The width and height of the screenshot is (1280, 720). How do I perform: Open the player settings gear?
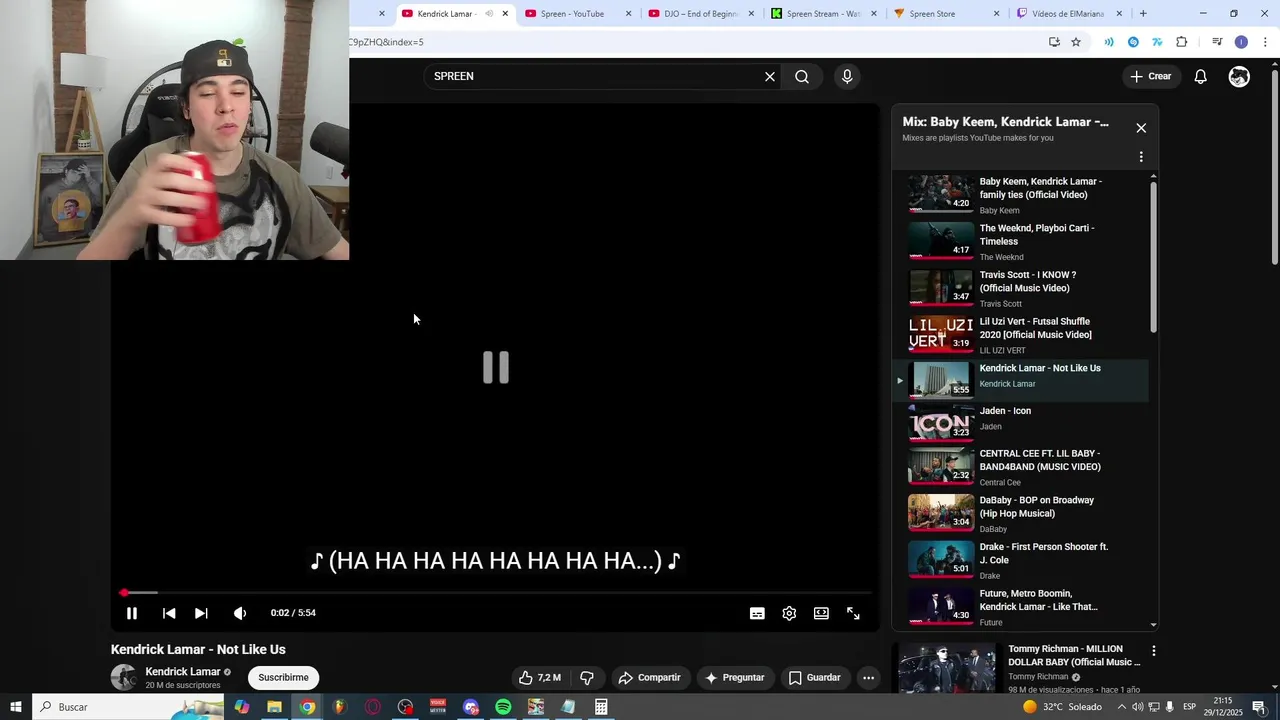click(789, 613)
